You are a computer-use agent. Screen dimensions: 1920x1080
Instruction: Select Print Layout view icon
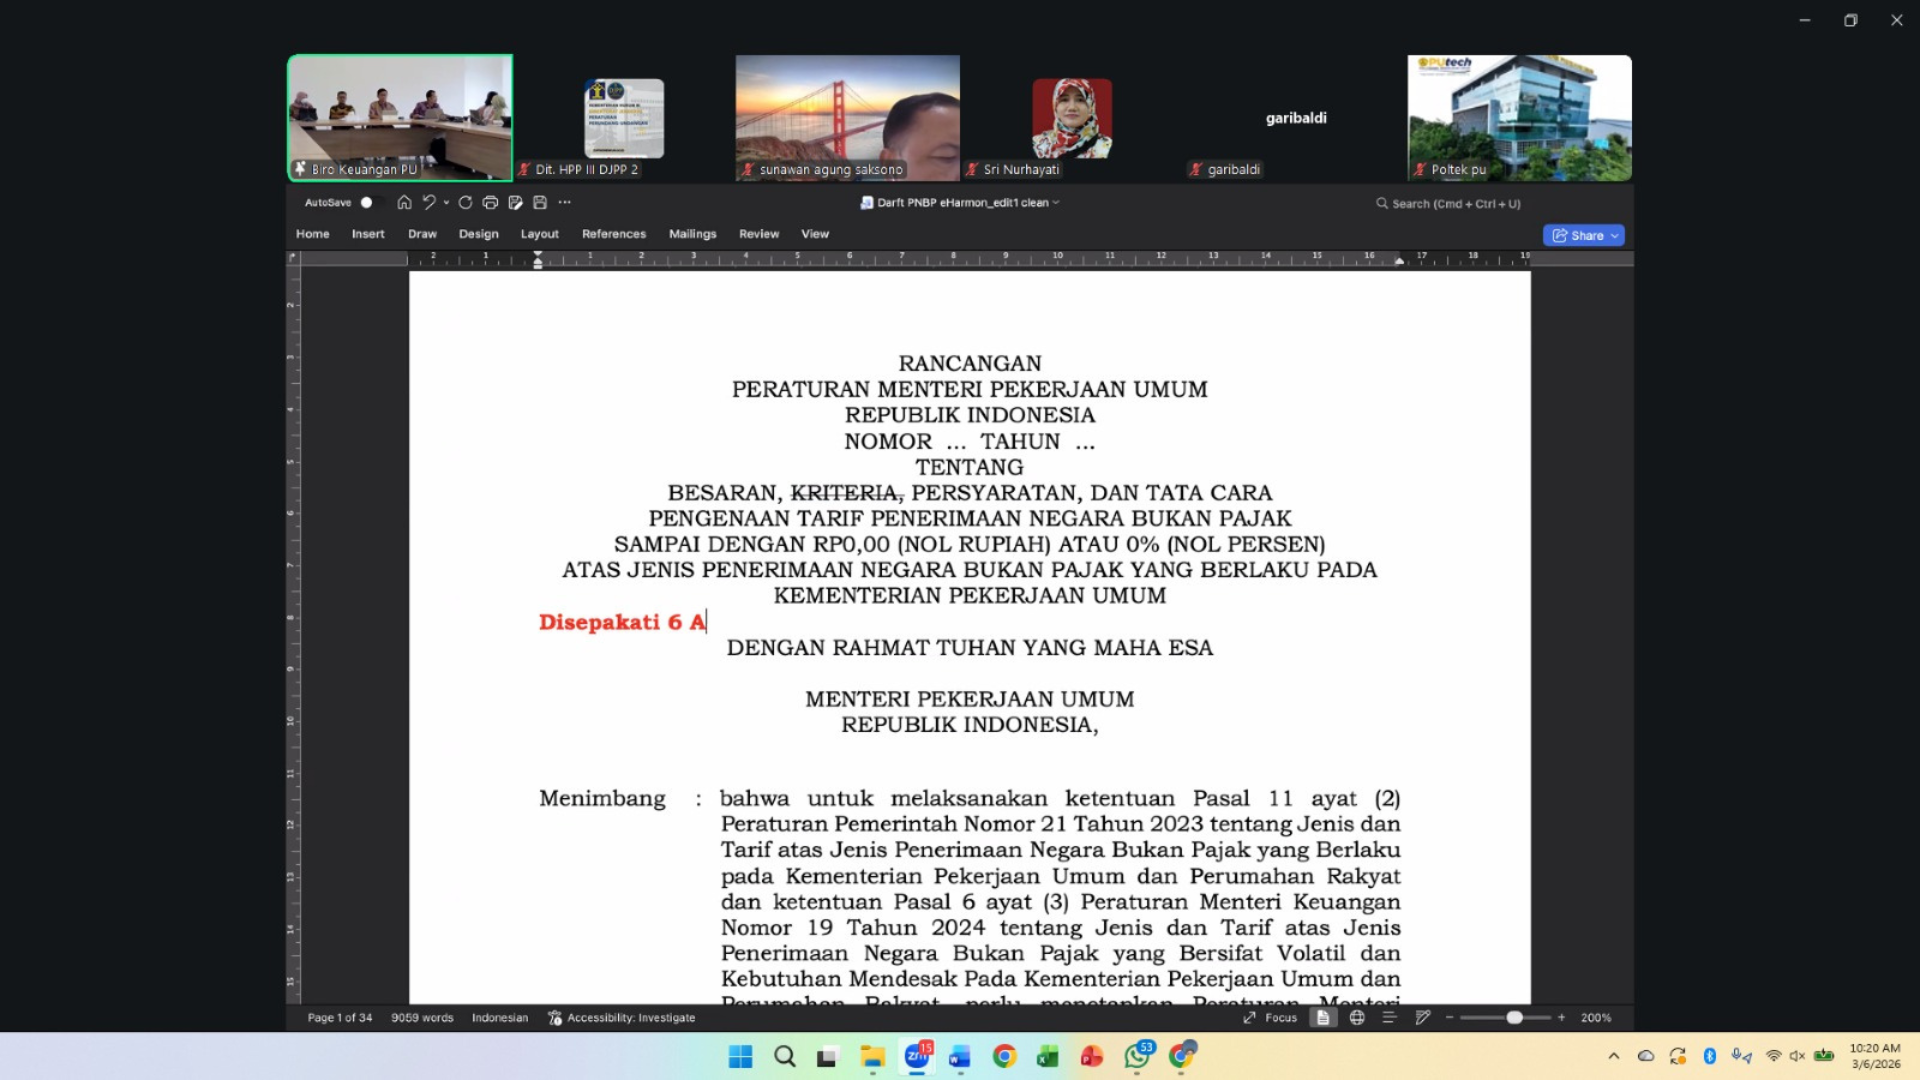1323,1018
